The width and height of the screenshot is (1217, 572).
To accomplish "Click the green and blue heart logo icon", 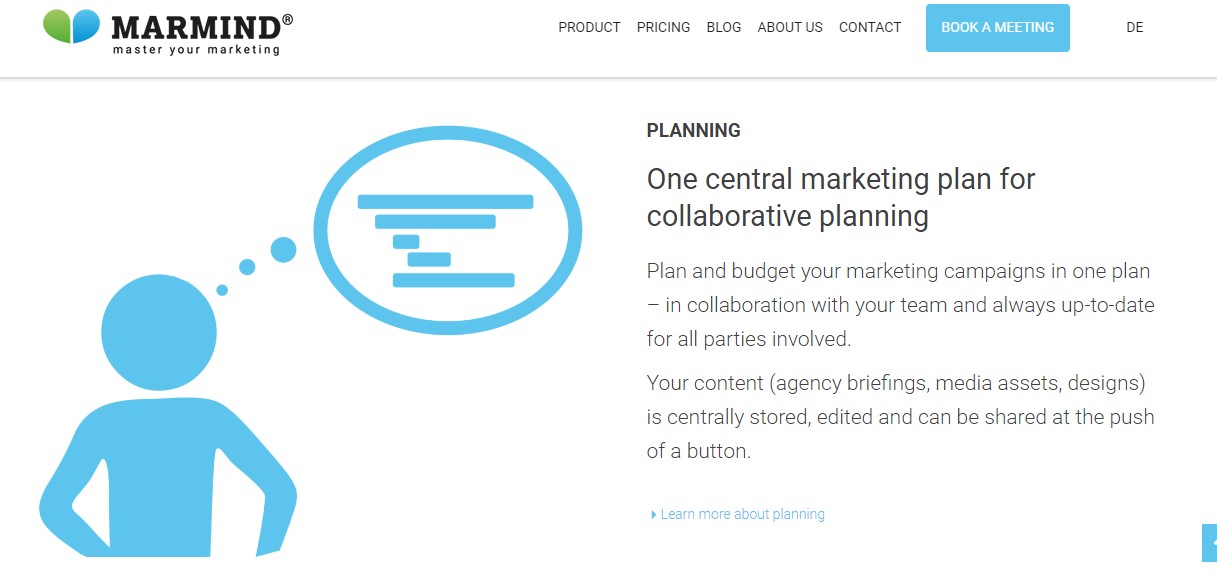I will pos(72,27).
